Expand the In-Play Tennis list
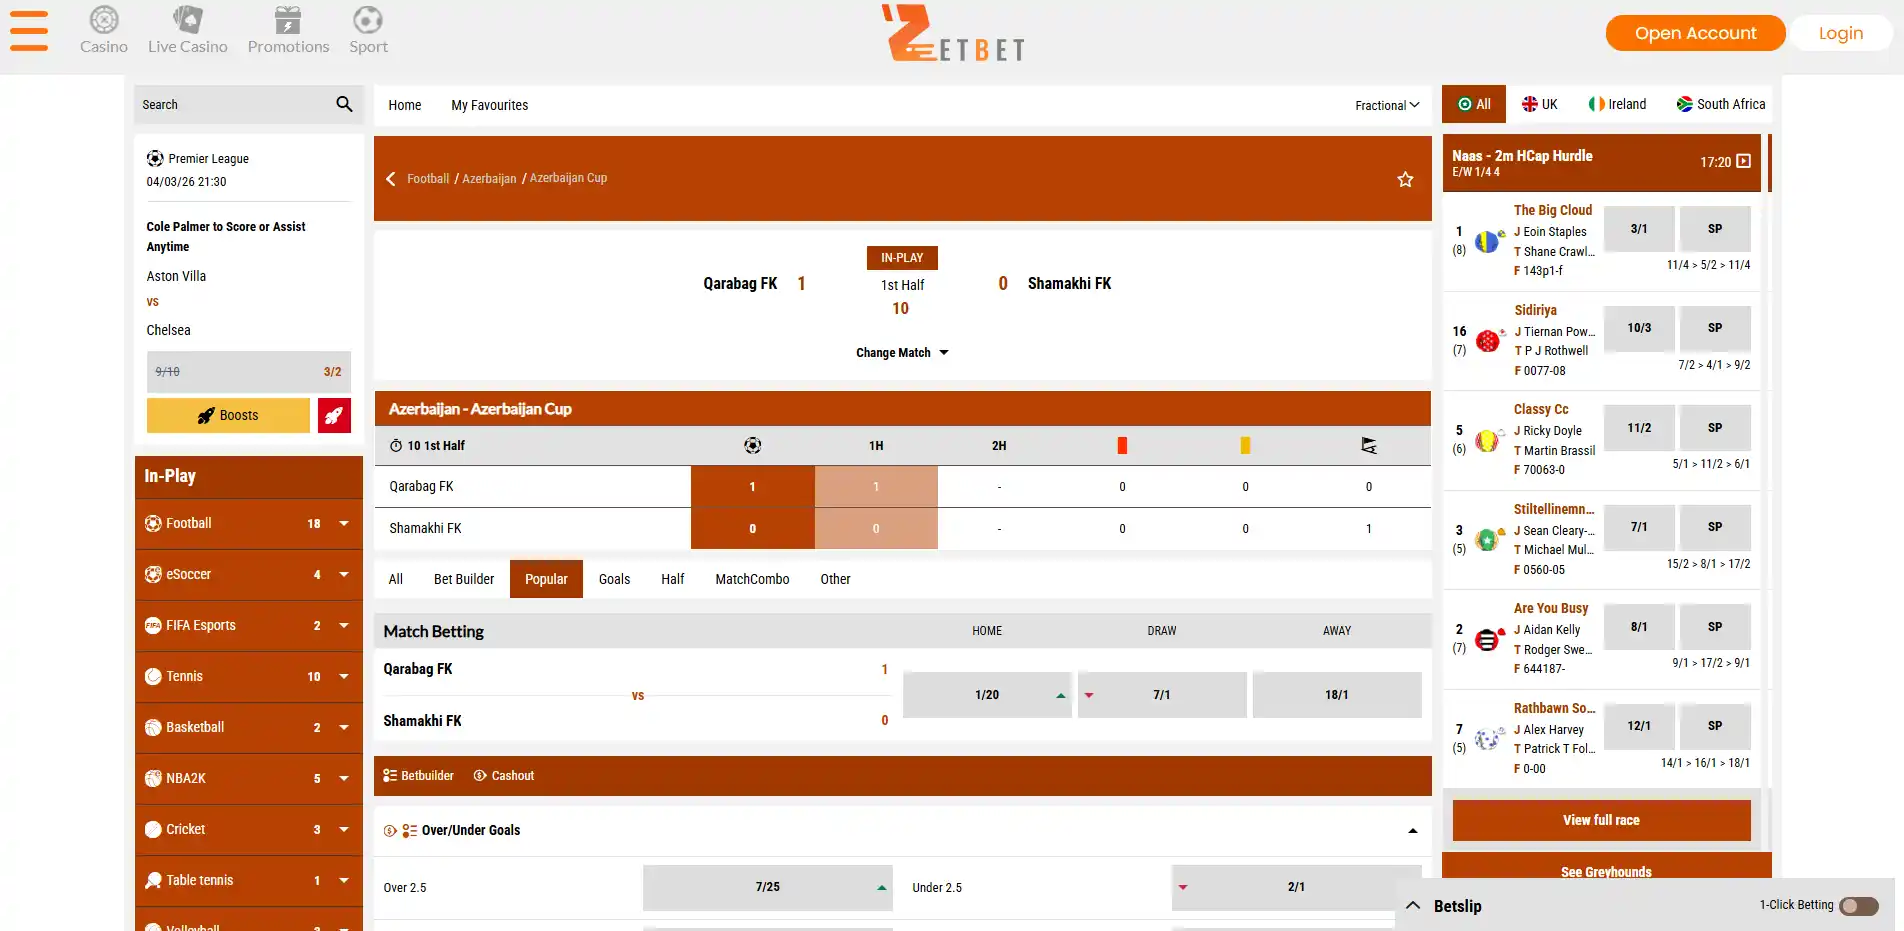The height and width of the screenshot is (931, 1904). (x=344, y=677)
